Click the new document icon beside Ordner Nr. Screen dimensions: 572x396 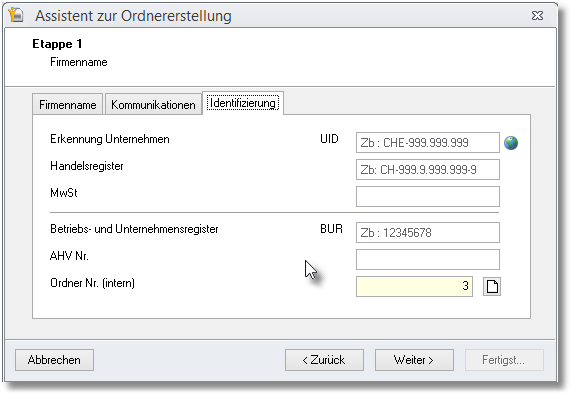492,286
